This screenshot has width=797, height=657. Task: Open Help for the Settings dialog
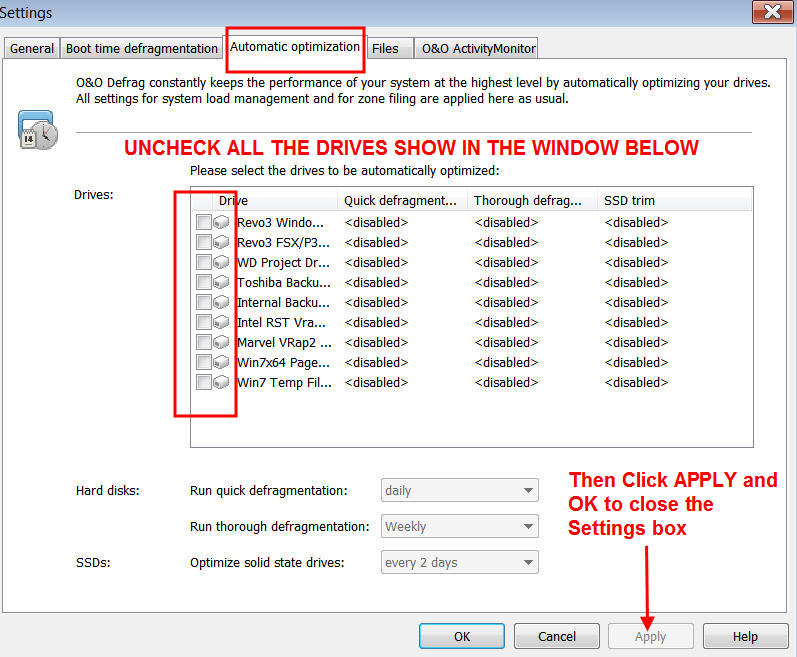pos(745,636)
